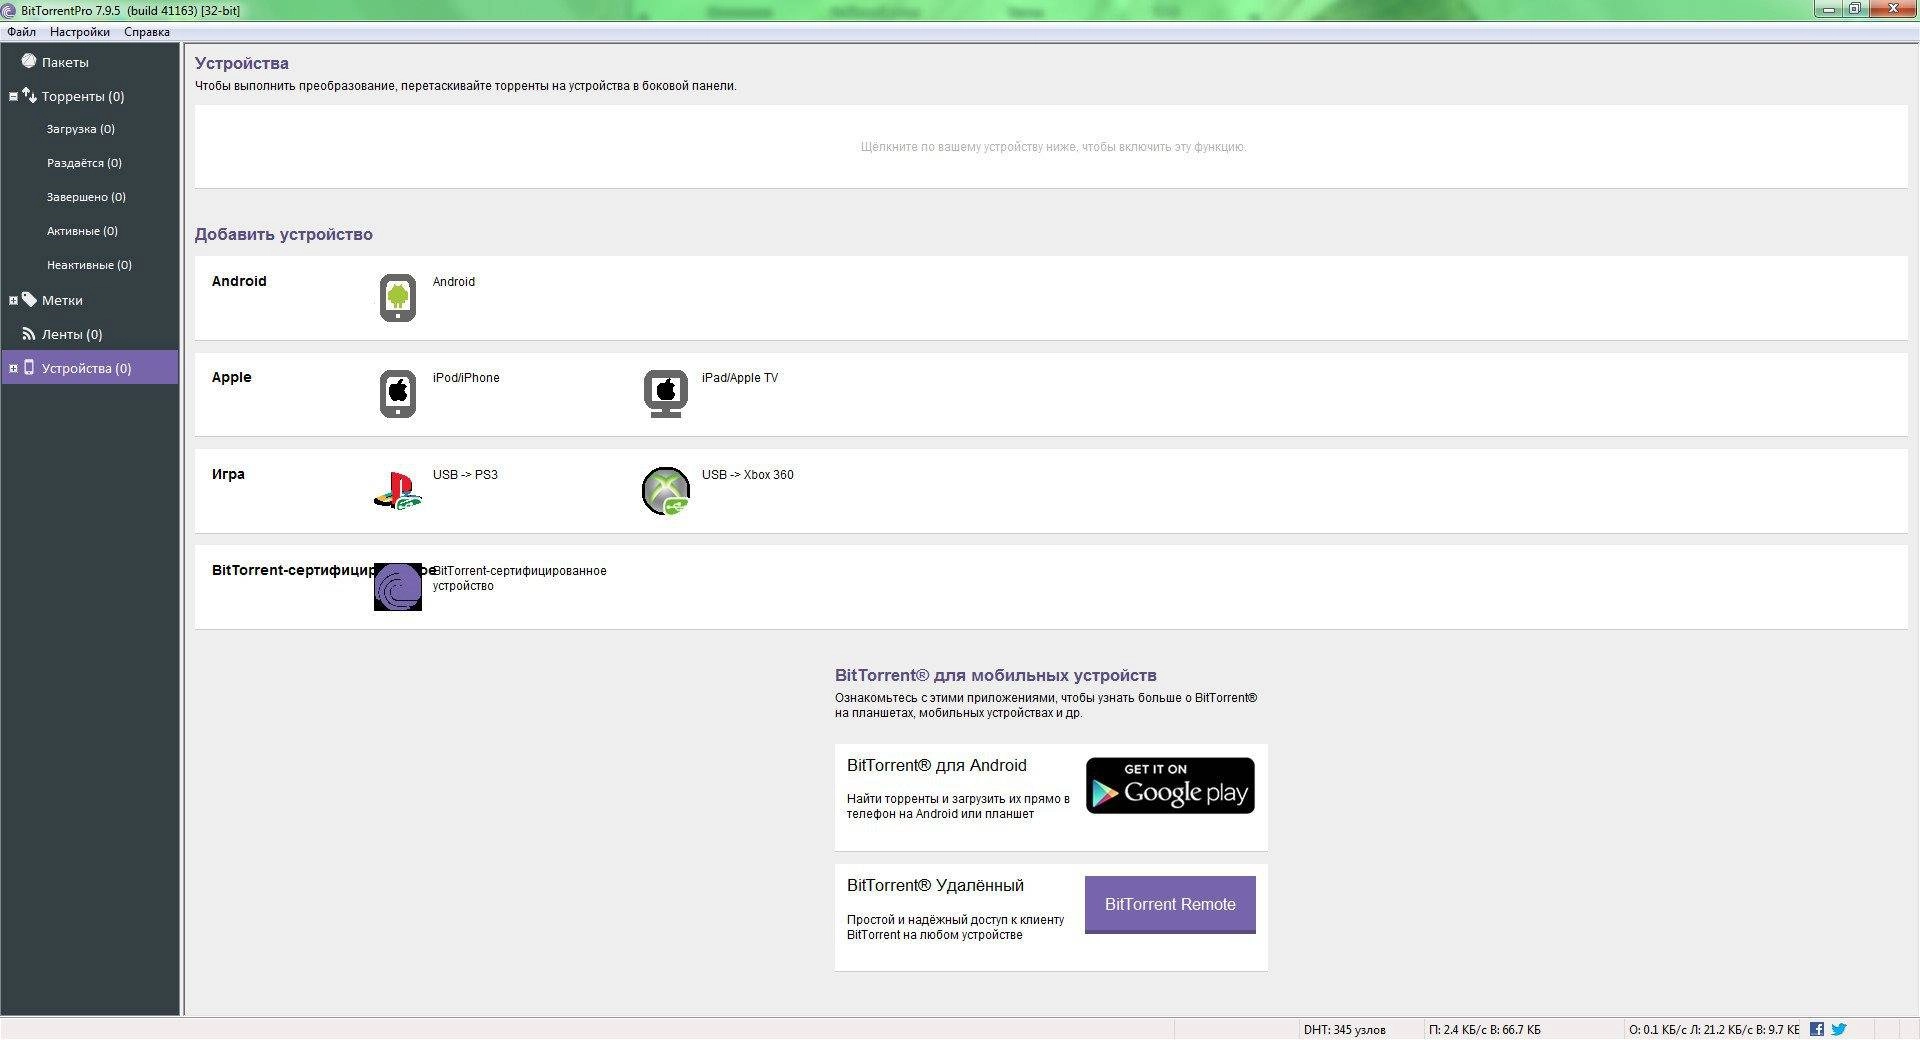The image size is (1920, 1040).
Task: Click the Get it on Google Play button
Action: pyautogui.click(x=1170, y=785)
